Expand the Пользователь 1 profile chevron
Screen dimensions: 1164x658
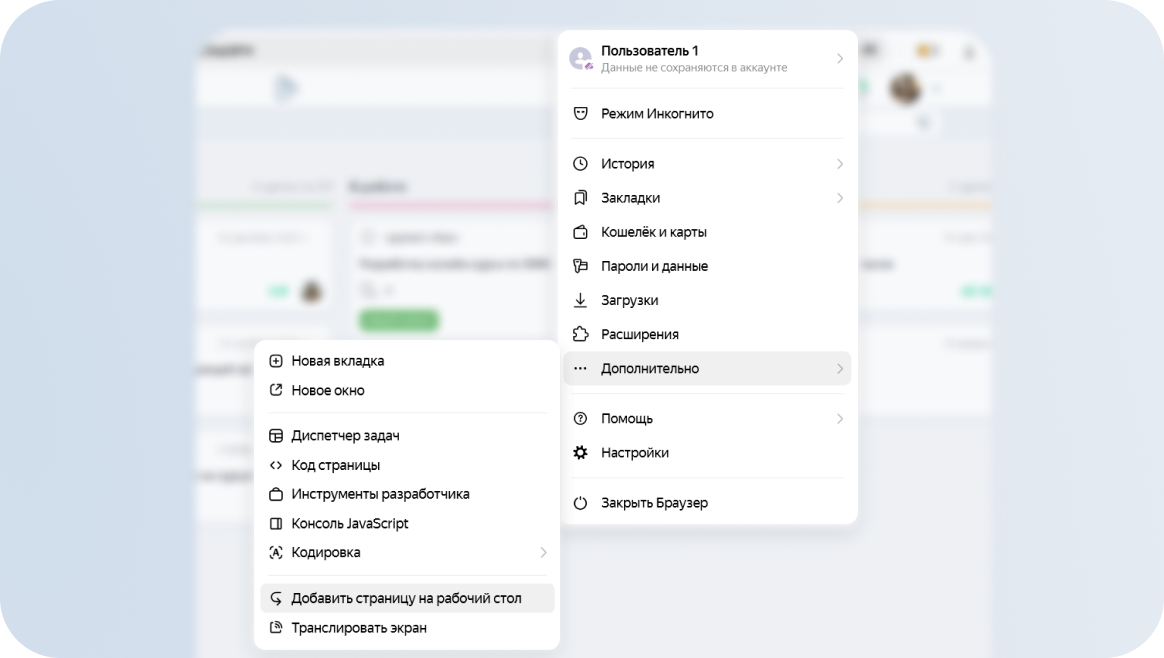coord(840,58)
